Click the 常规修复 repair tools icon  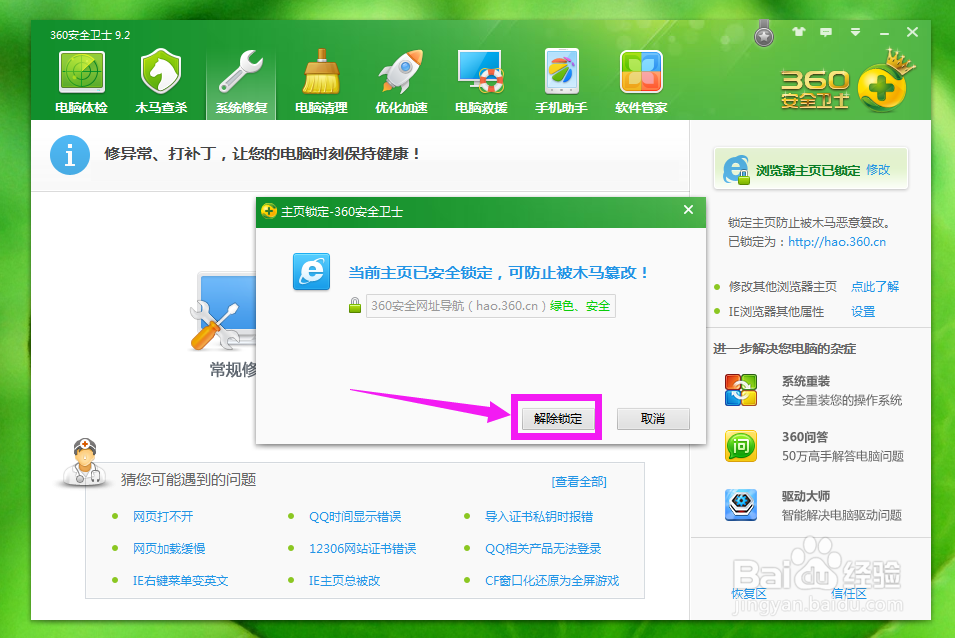pyautogui.click(x=223, y=312)
